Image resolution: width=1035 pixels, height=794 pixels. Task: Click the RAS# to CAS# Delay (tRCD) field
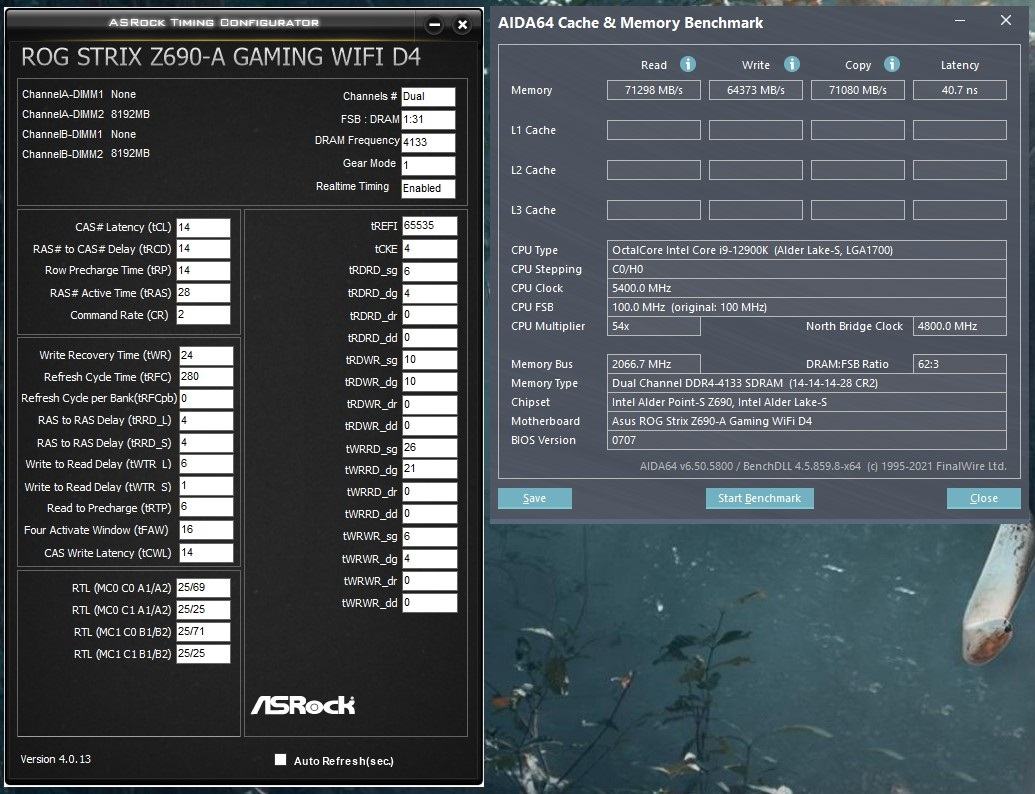point(203,249)
